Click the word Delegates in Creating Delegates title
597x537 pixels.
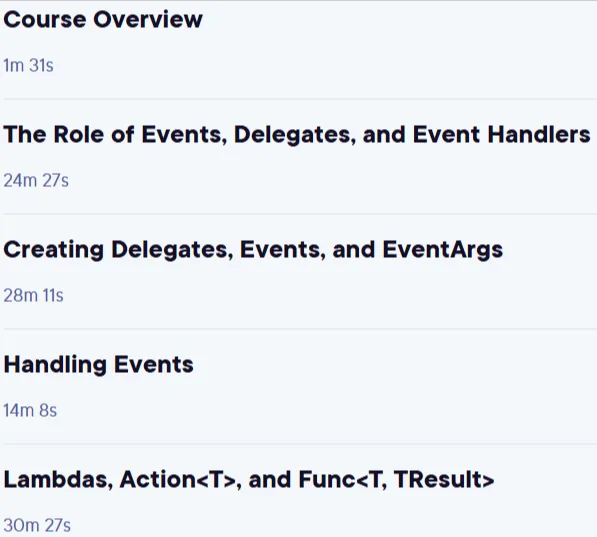(x=172, y=250)
